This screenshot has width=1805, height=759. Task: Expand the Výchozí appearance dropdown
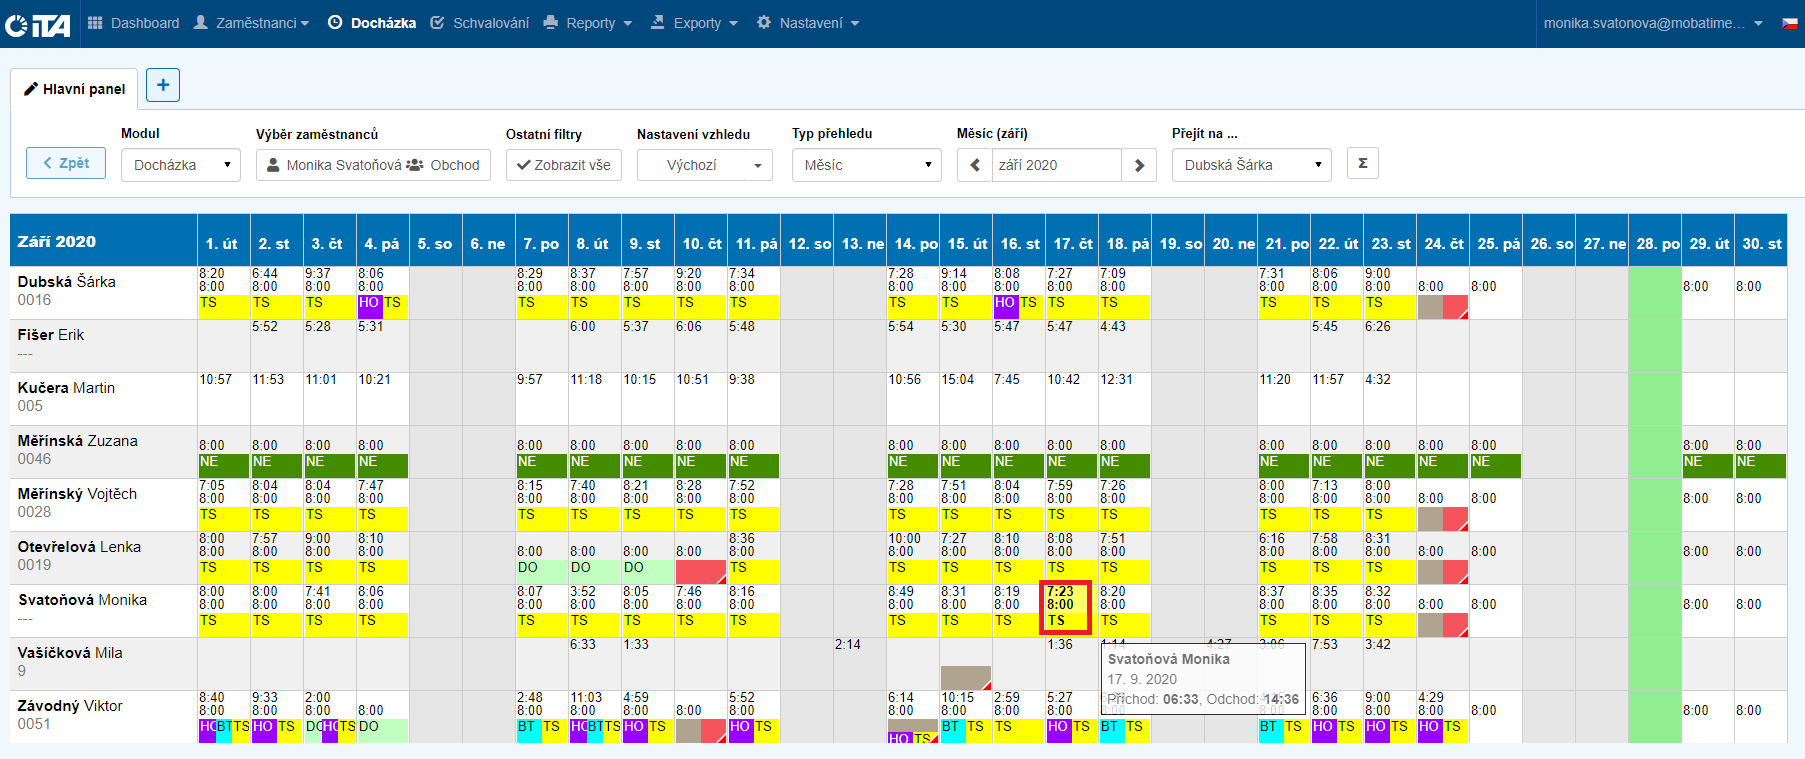tap(704, 165)
